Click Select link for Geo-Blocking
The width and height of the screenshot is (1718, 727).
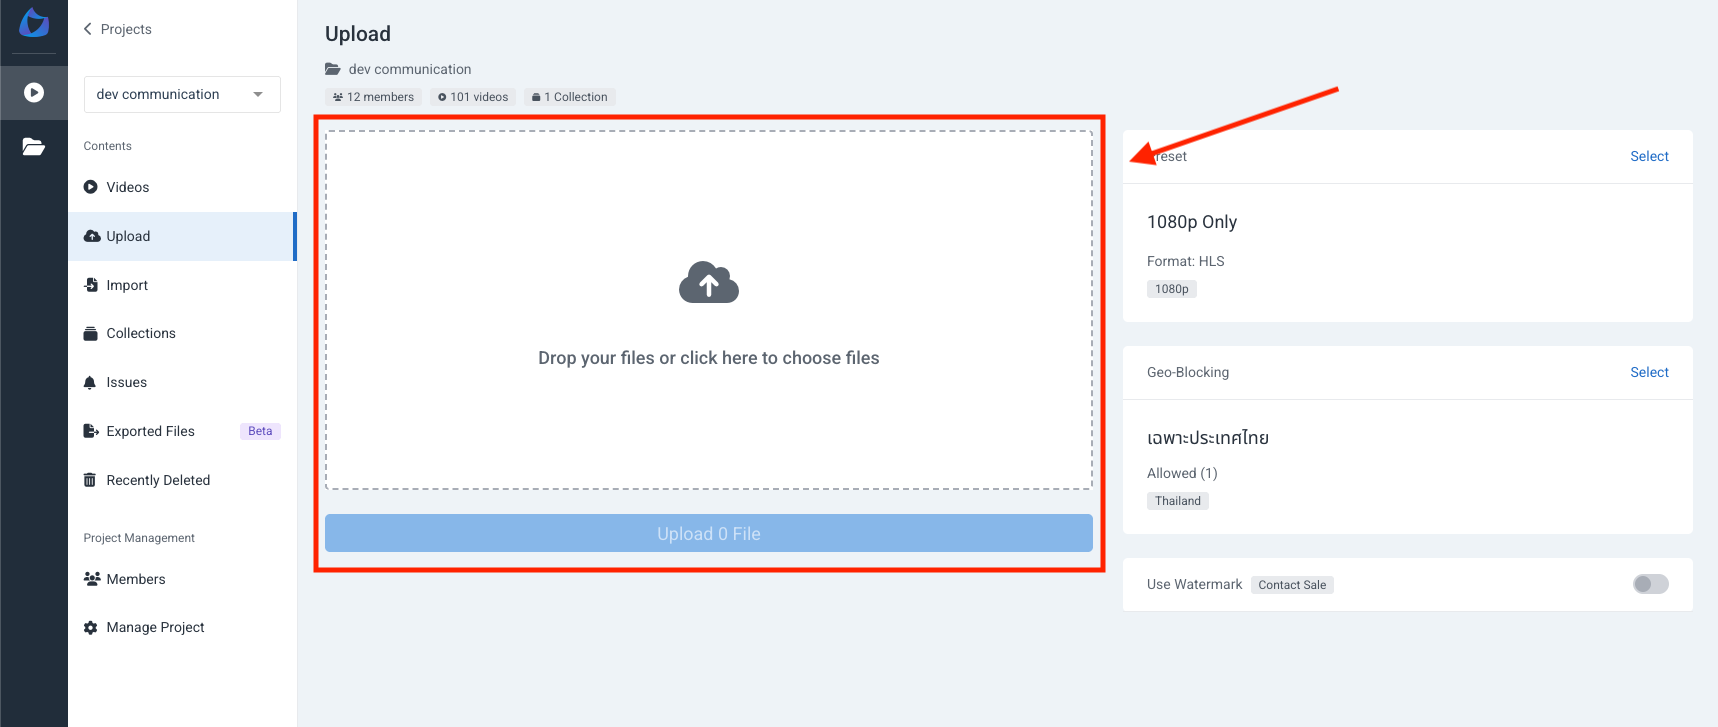click(x=1649, y=372)
